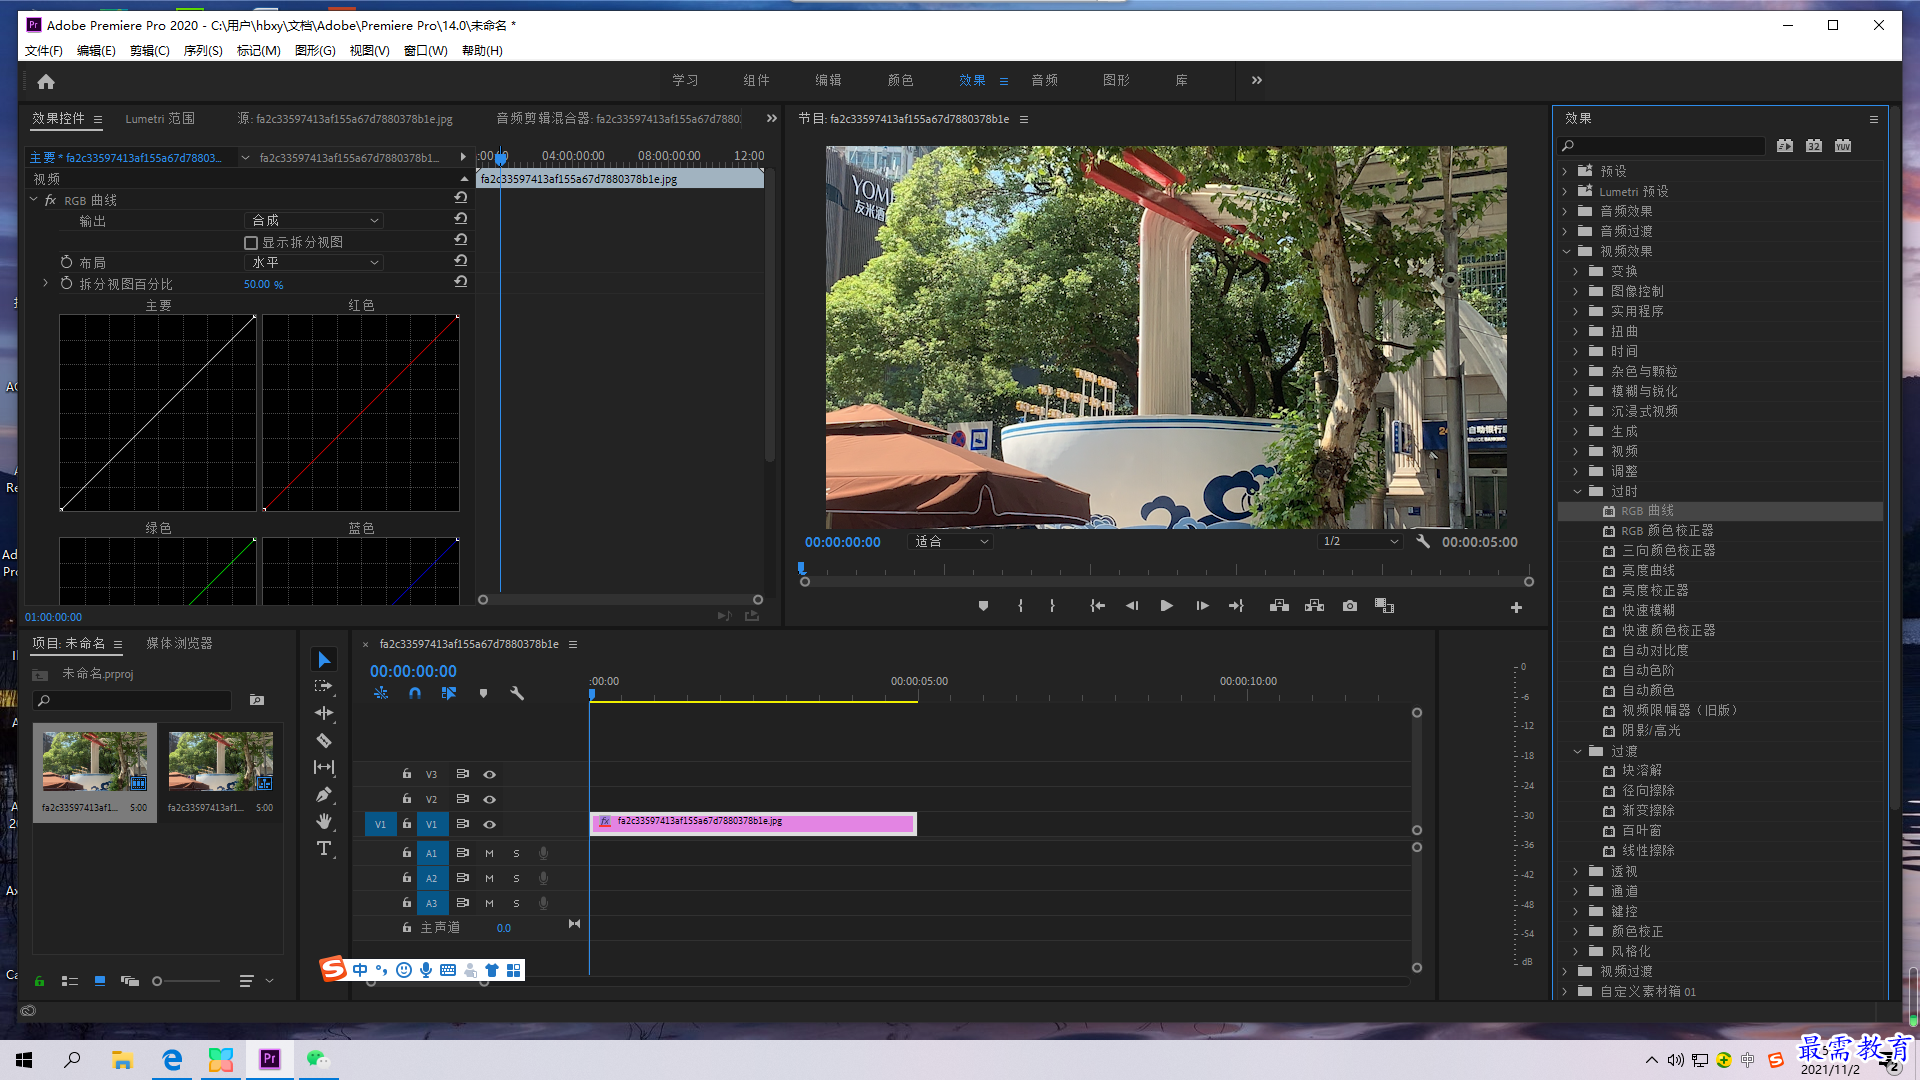Open Program monitor settings wrench
Image resolution: width=1920 pixels, height=1080 pixels.
pos(1423,542)
